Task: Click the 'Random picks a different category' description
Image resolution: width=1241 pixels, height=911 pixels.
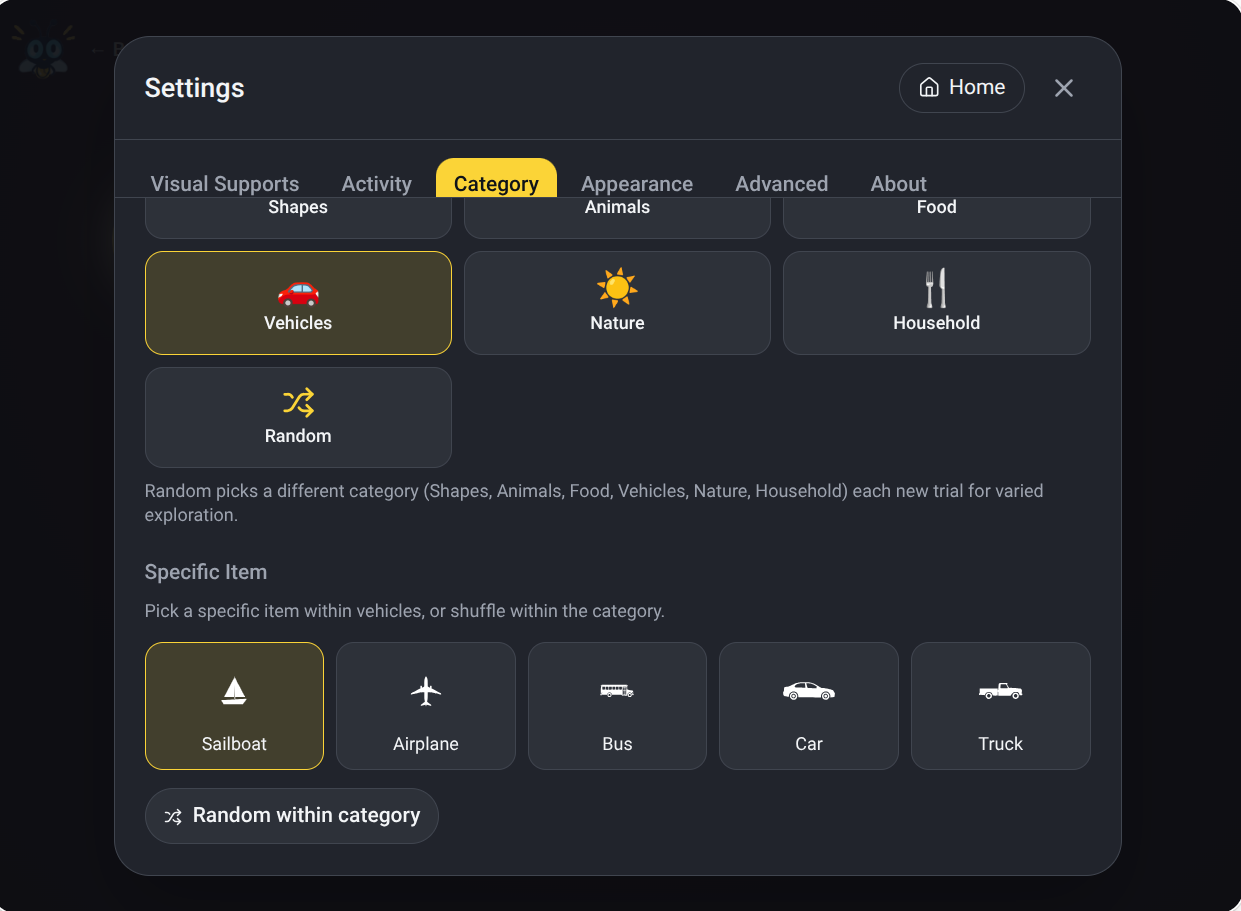Action: pyautogui.click(x=594, y=503)
